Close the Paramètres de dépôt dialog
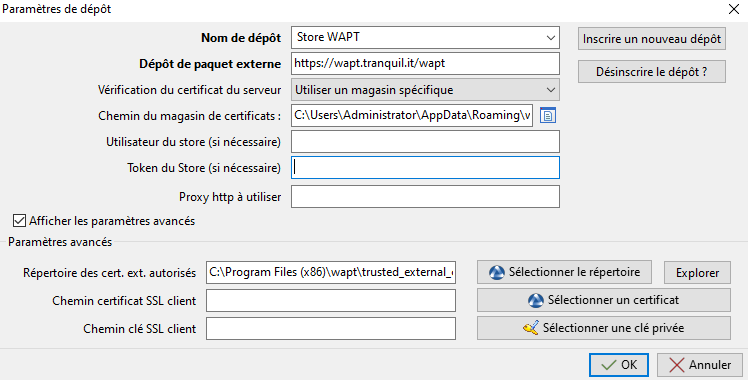 click(x=734, y=9)
